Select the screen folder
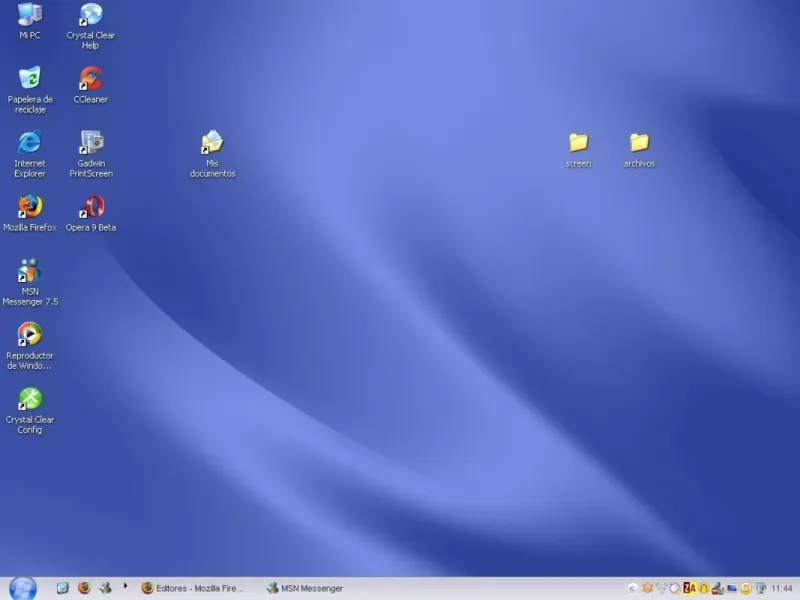Screen dimensions: 800x600 click(578, 150)
